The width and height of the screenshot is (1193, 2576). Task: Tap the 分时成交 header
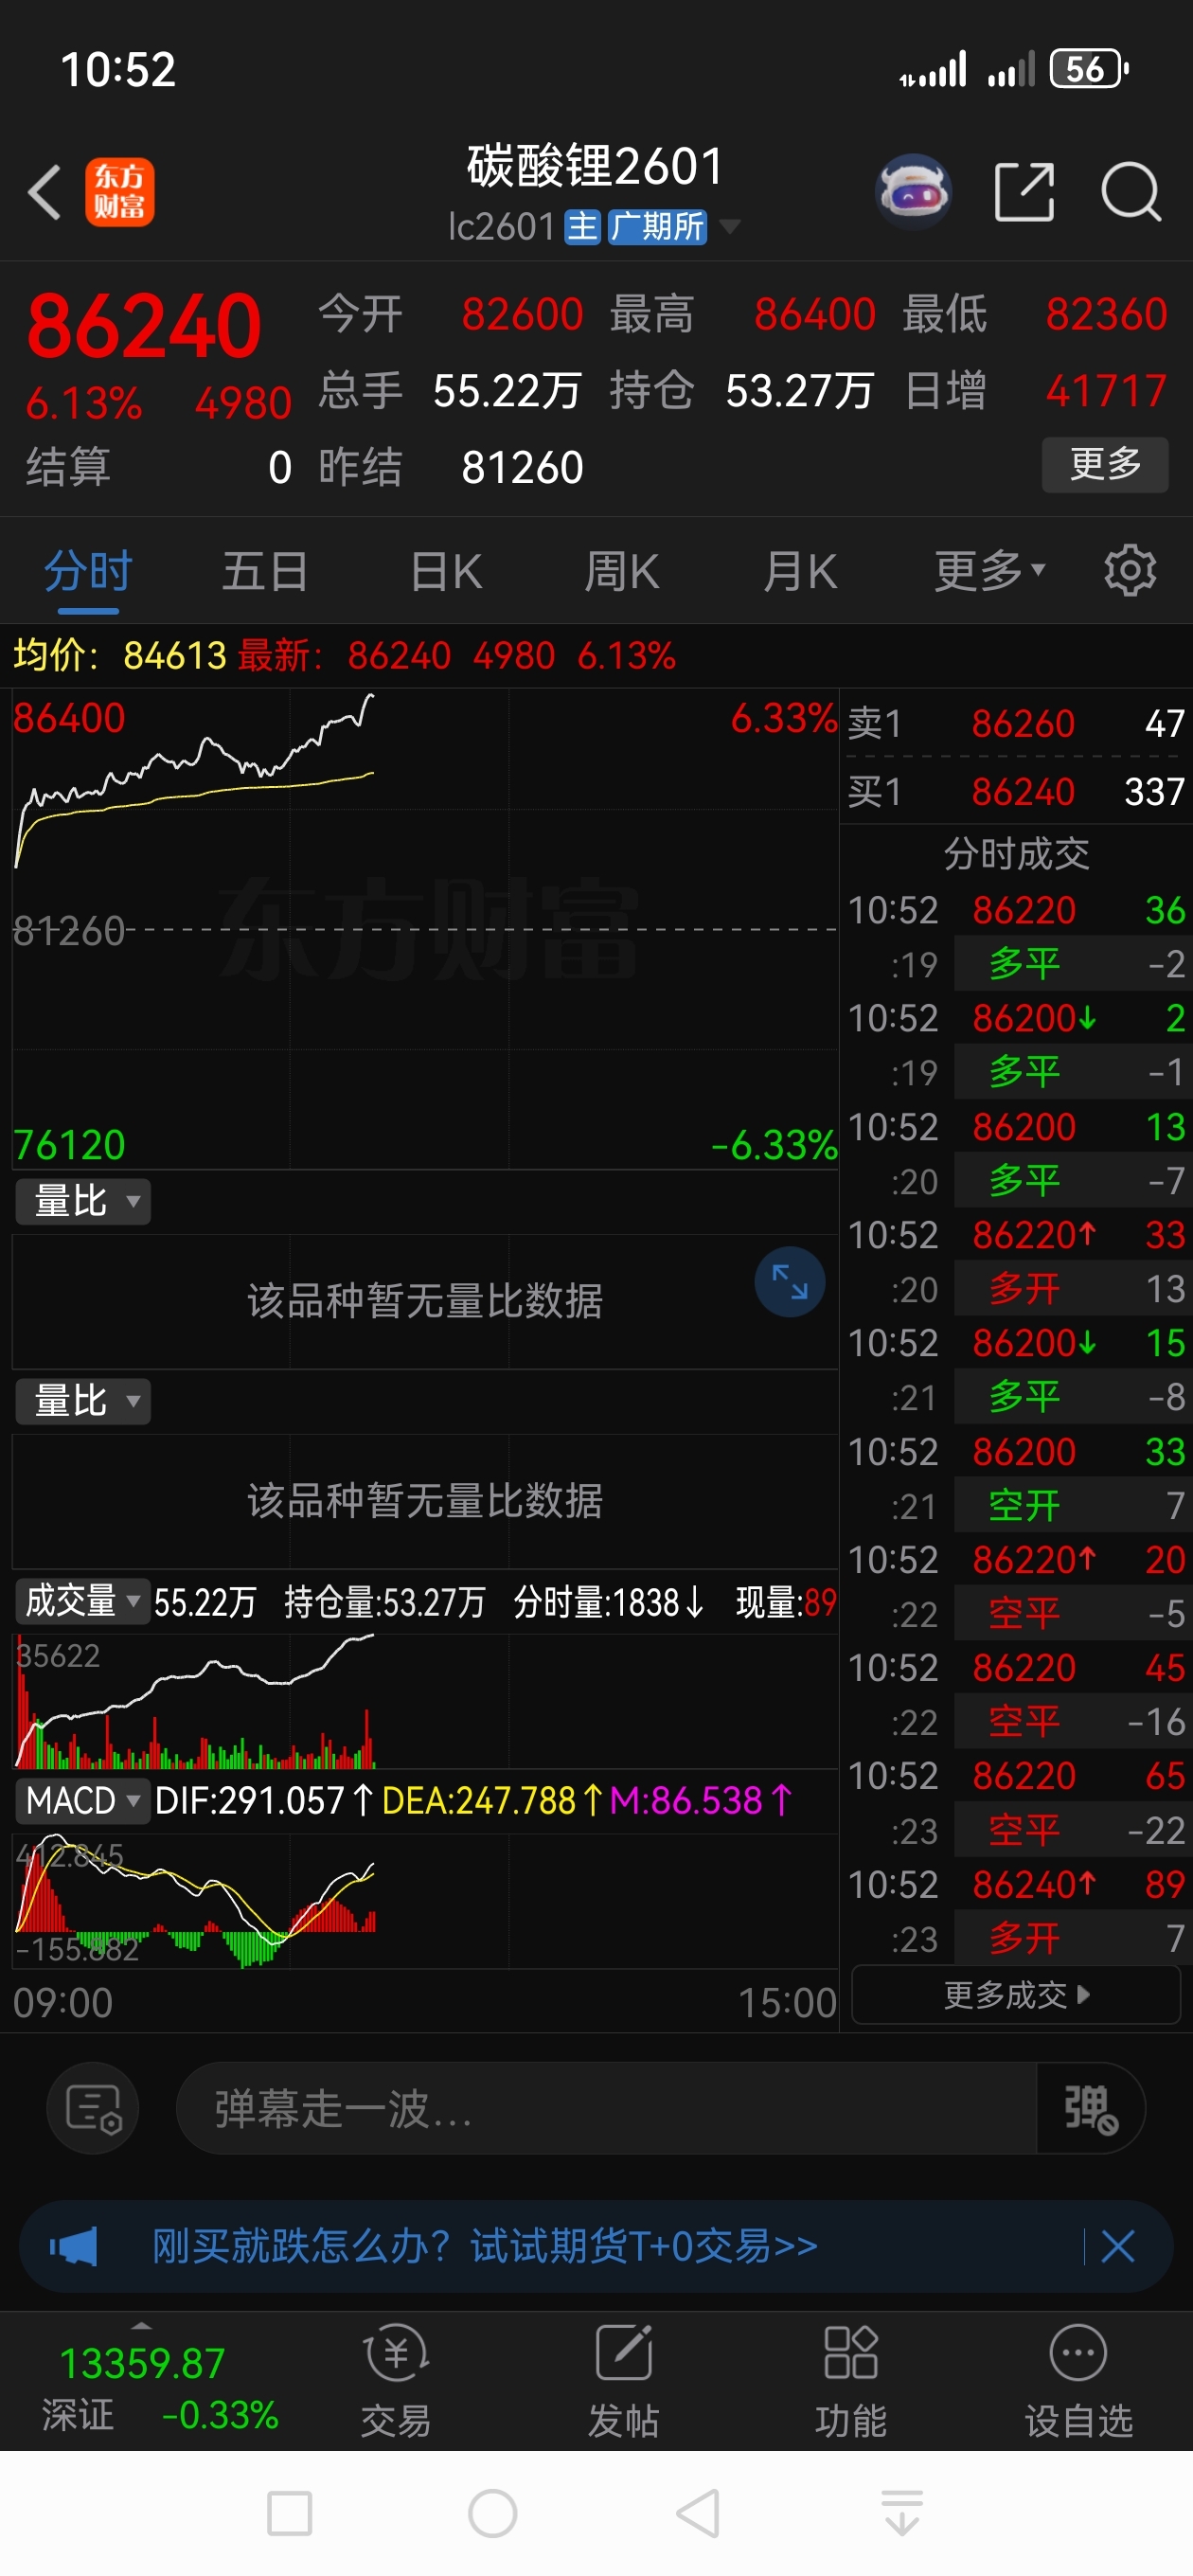click(x=1016, y=853)
